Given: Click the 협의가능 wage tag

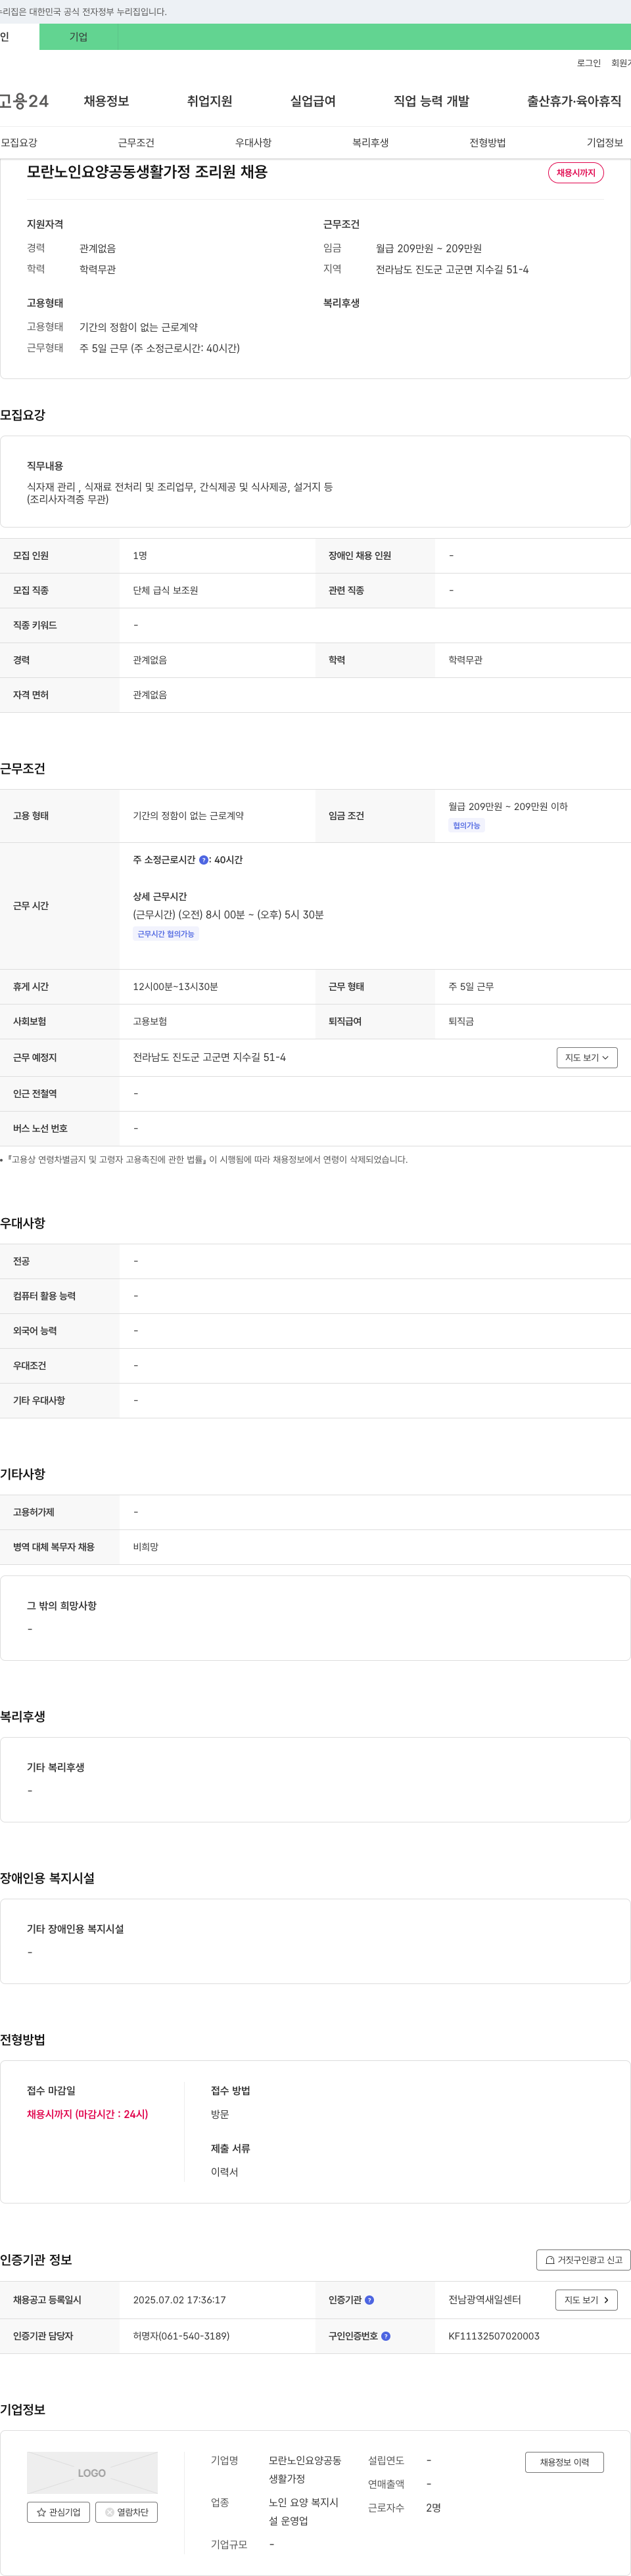Looking at the screenshot, I should (x=466, y=826).
